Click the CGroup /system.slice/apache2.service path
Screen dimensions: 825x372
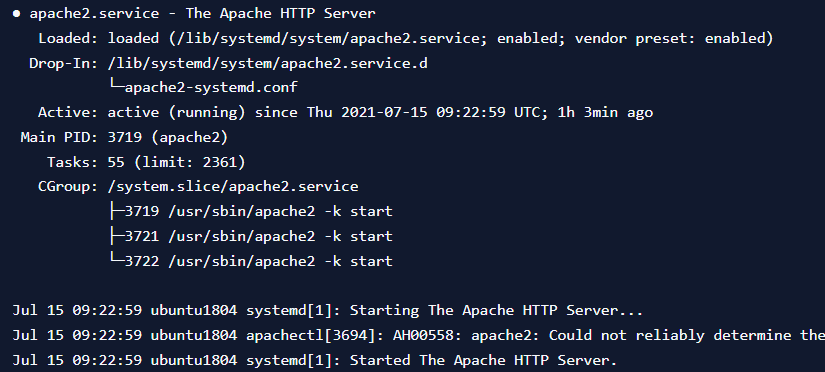pyautogui.click(x=233, y=187)
